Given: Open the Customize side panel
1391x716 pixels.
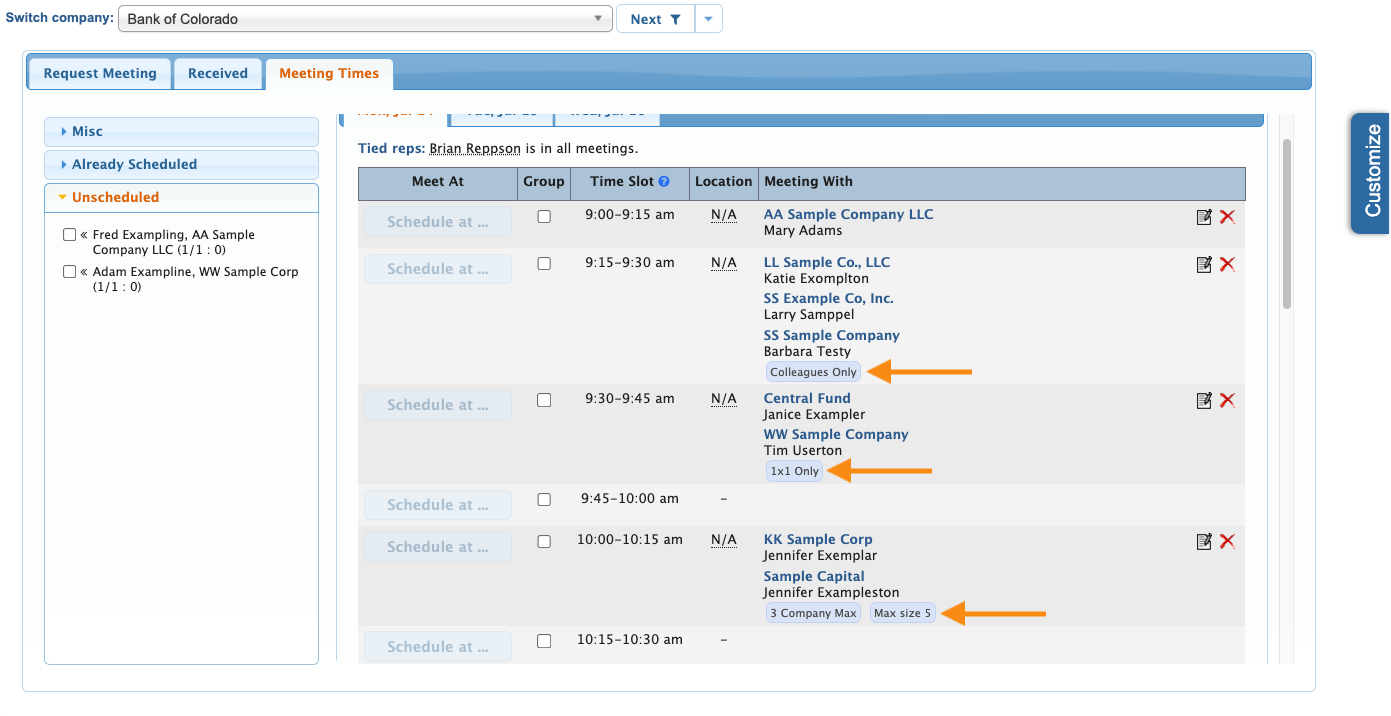Looking at the screenshot, I should point(1371,172).
